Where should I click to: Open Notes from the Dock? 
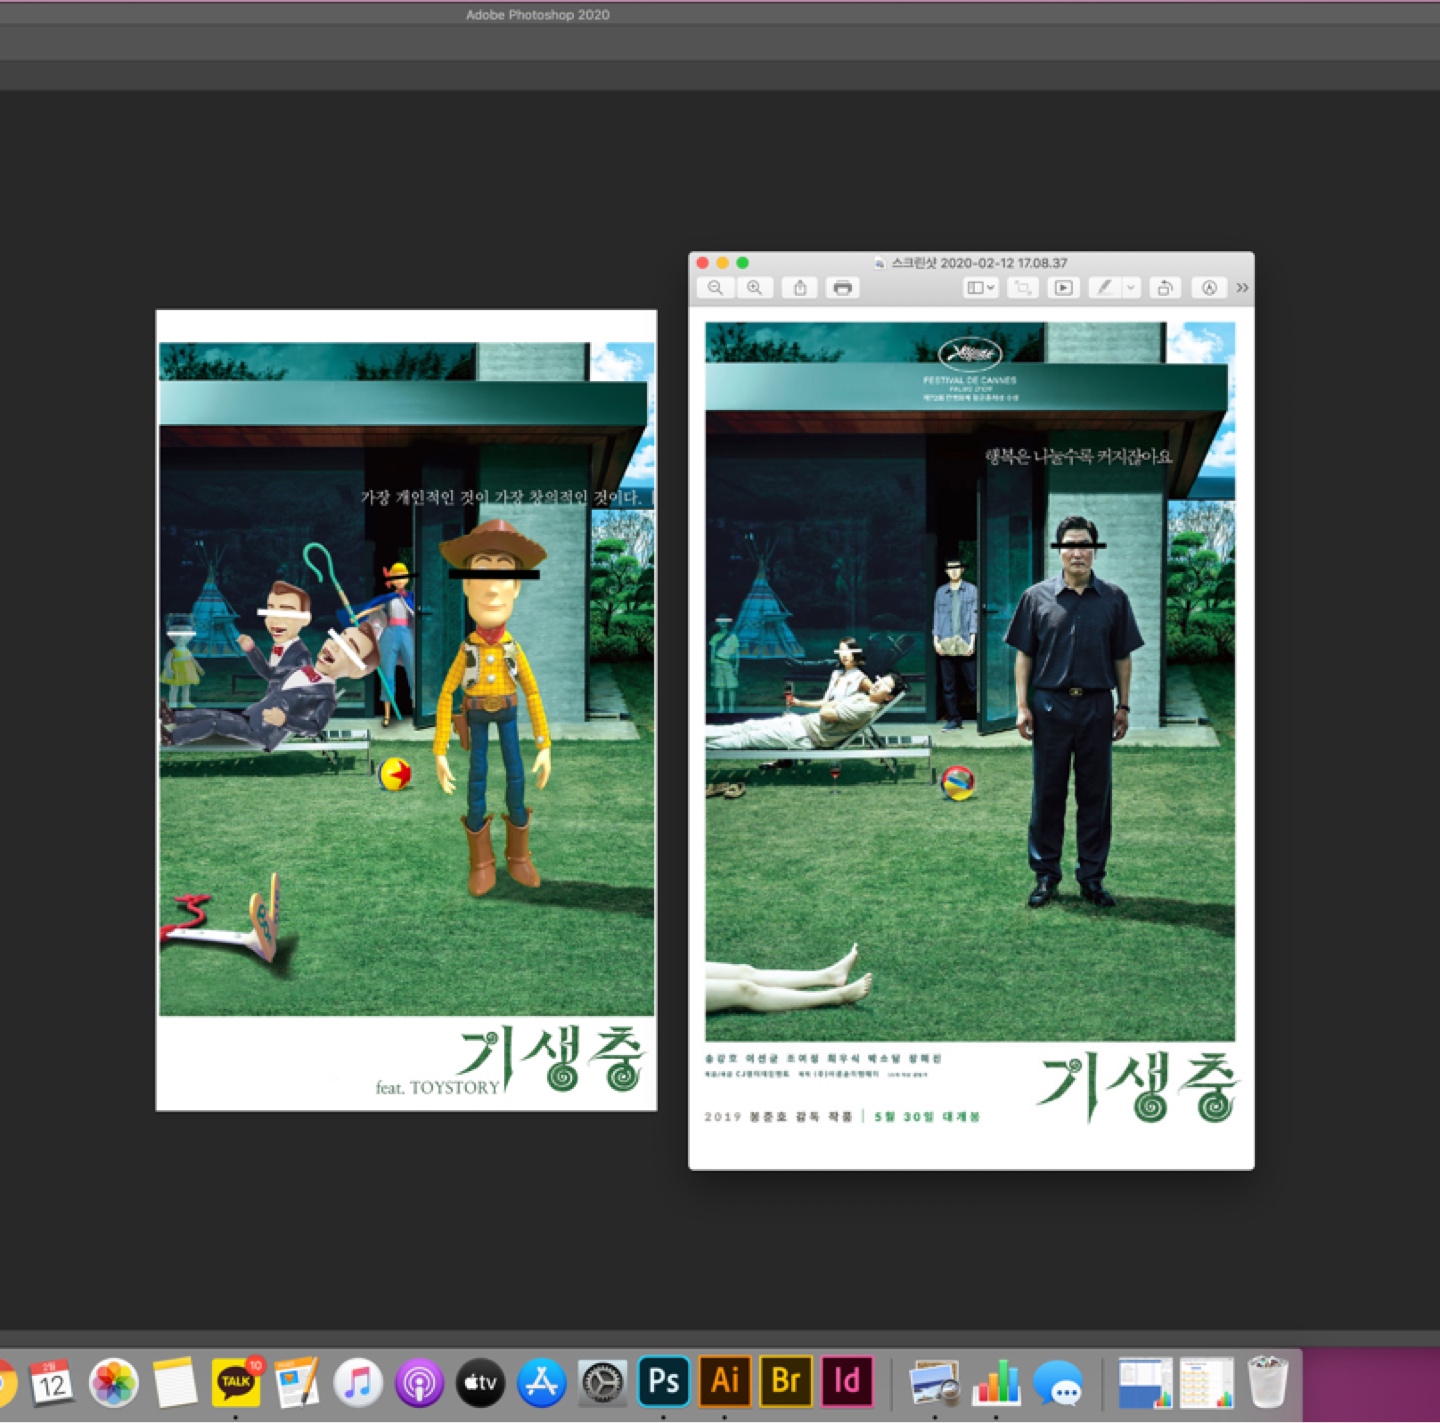(x=175, y=1383)
